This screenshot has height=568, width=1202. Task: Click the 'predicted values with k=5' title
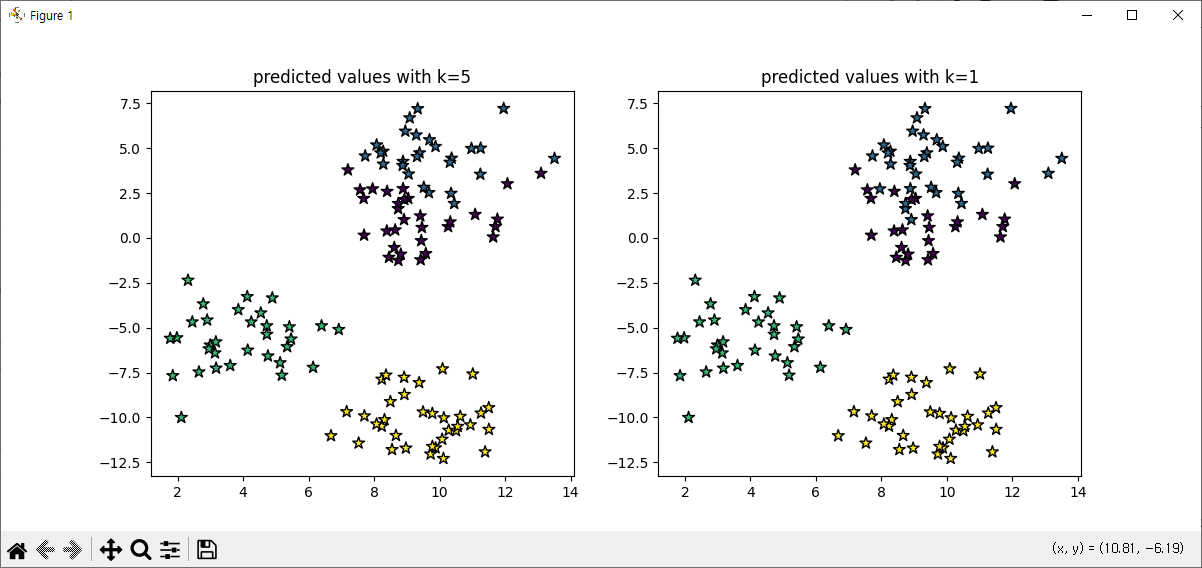click(362, 77)
